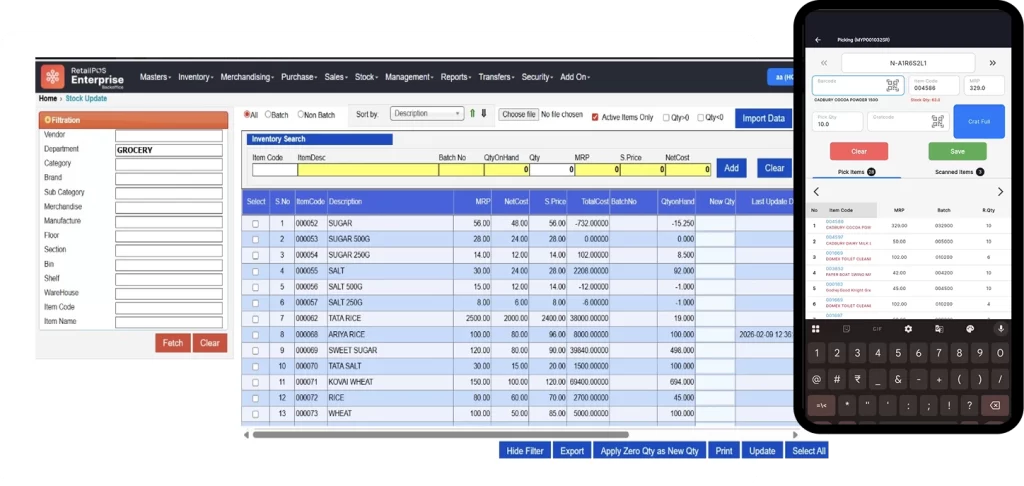Tick the Select checkbox for SUGAR row 1
The width and height of the screenshot is (1024, 486).
pyautogui.click(x=255, y=223)
